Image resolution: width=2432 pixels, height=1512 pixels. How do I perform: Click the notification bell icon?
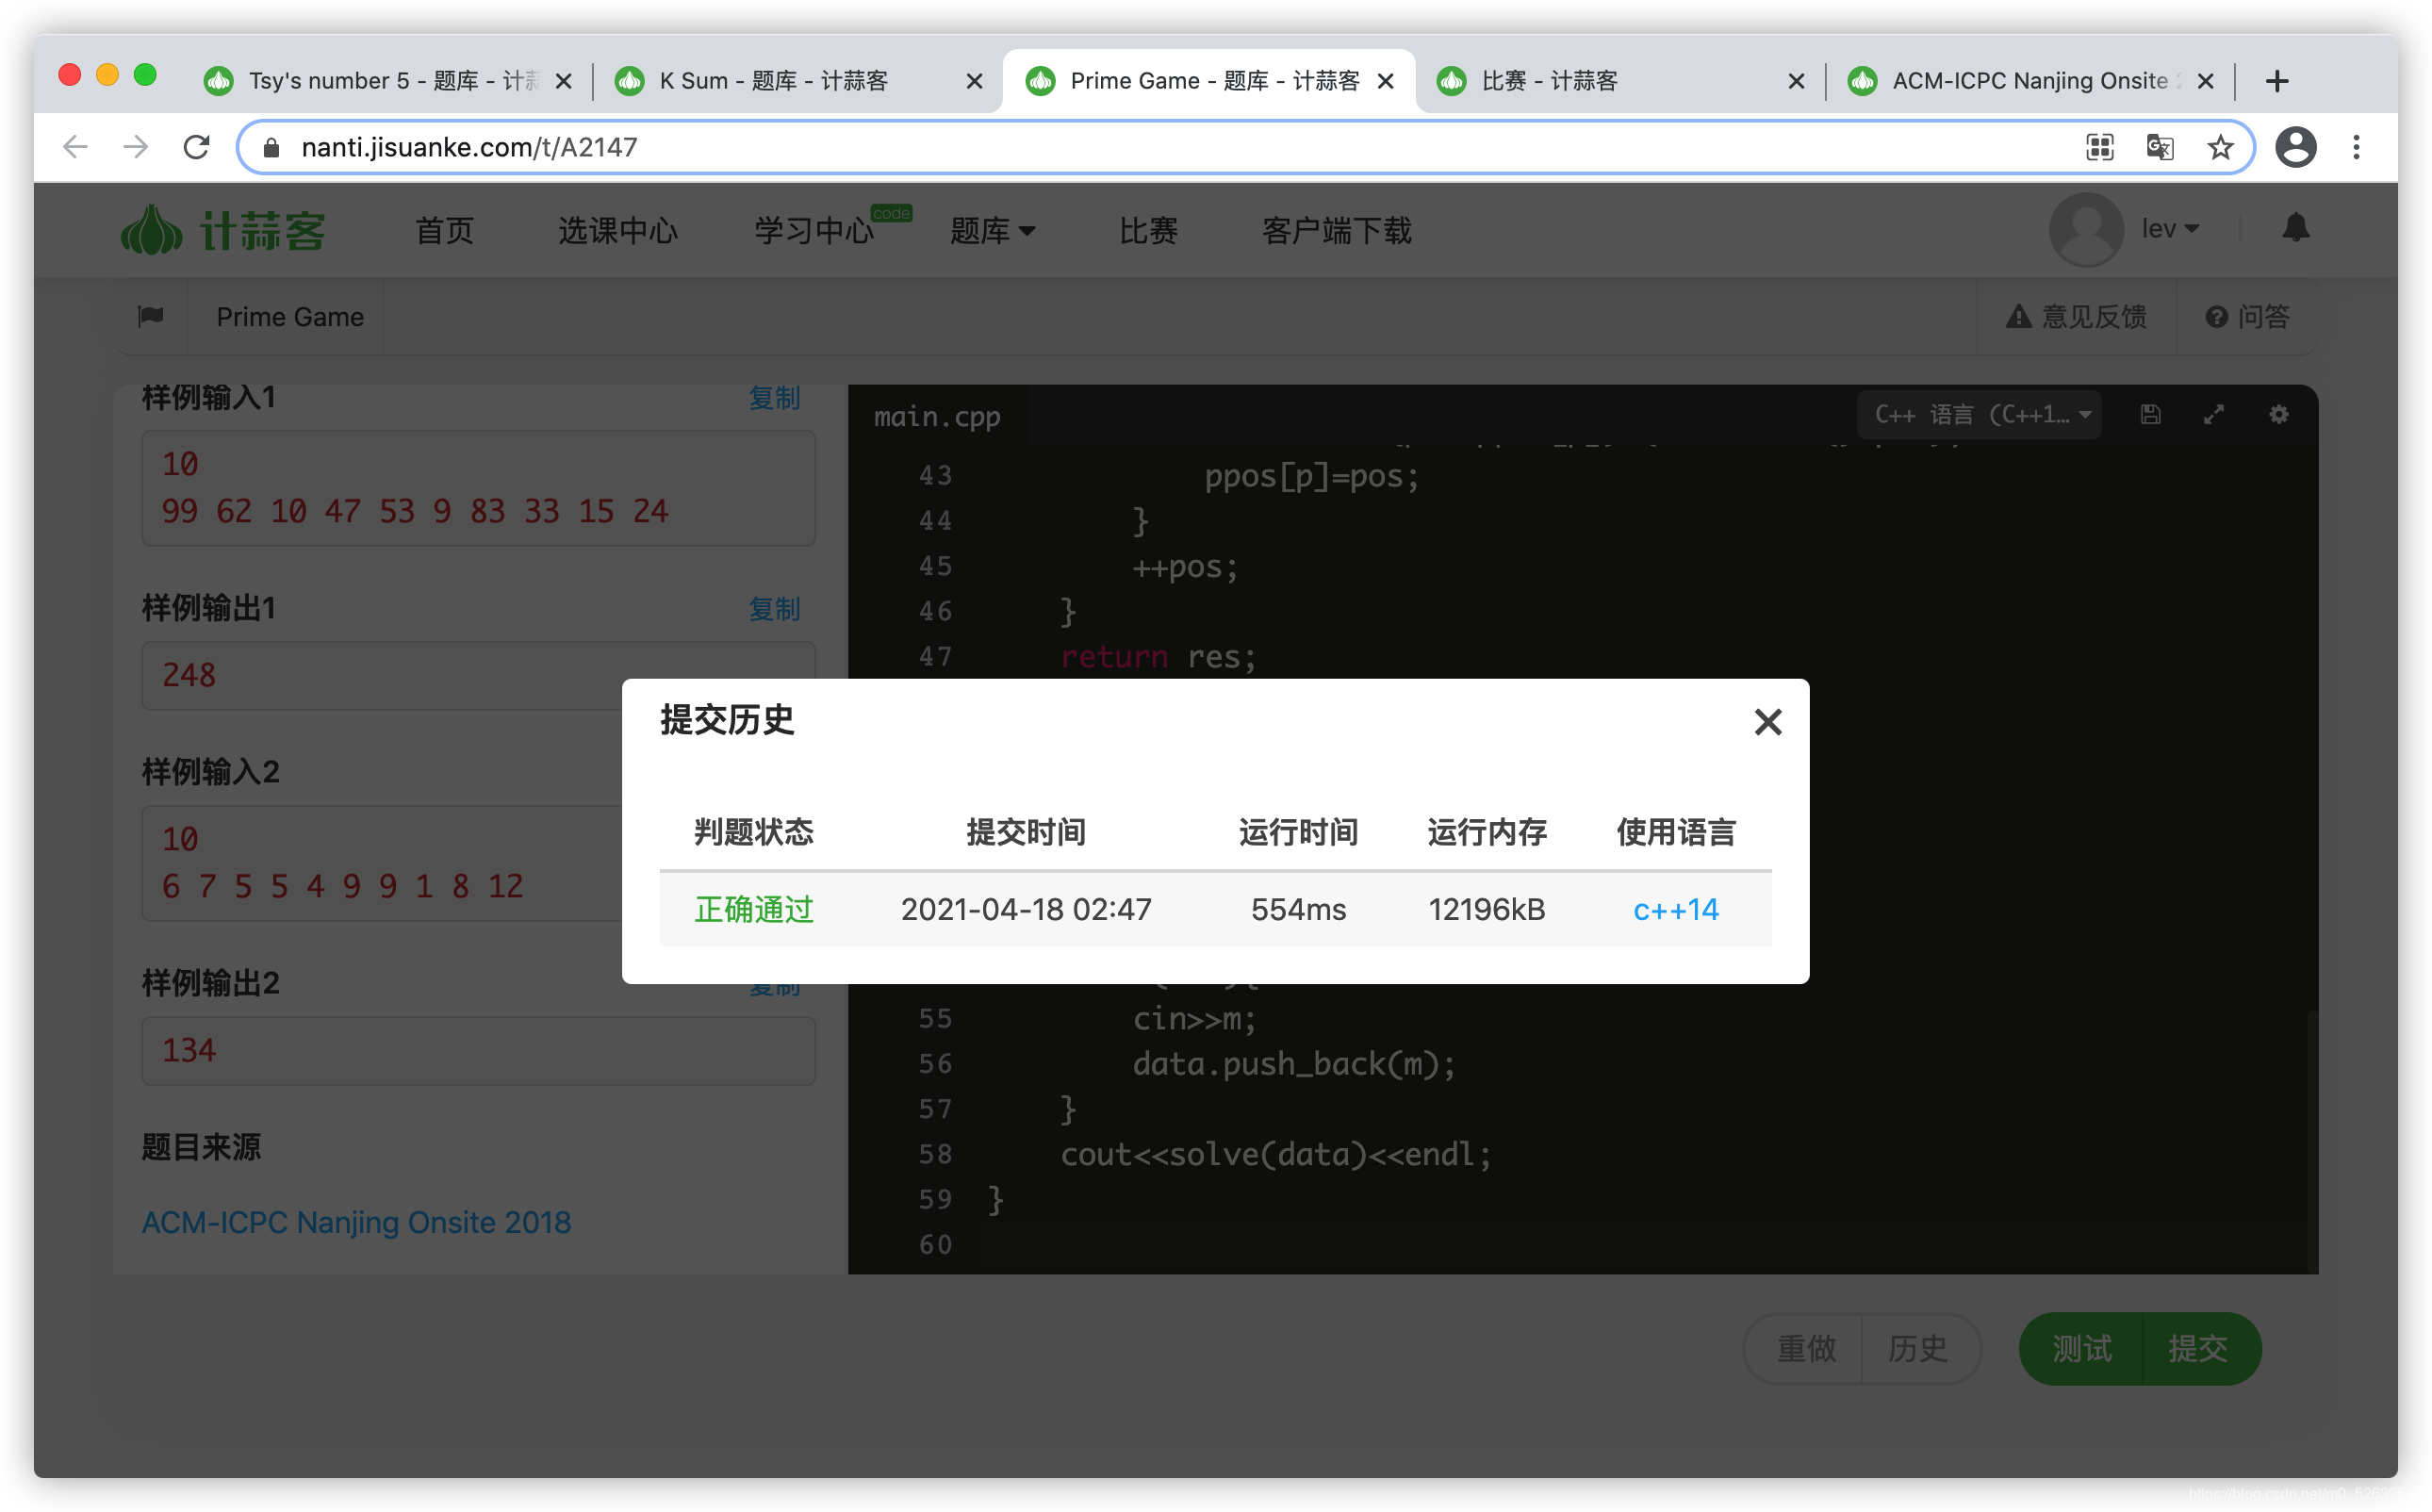coord(2295,229)
